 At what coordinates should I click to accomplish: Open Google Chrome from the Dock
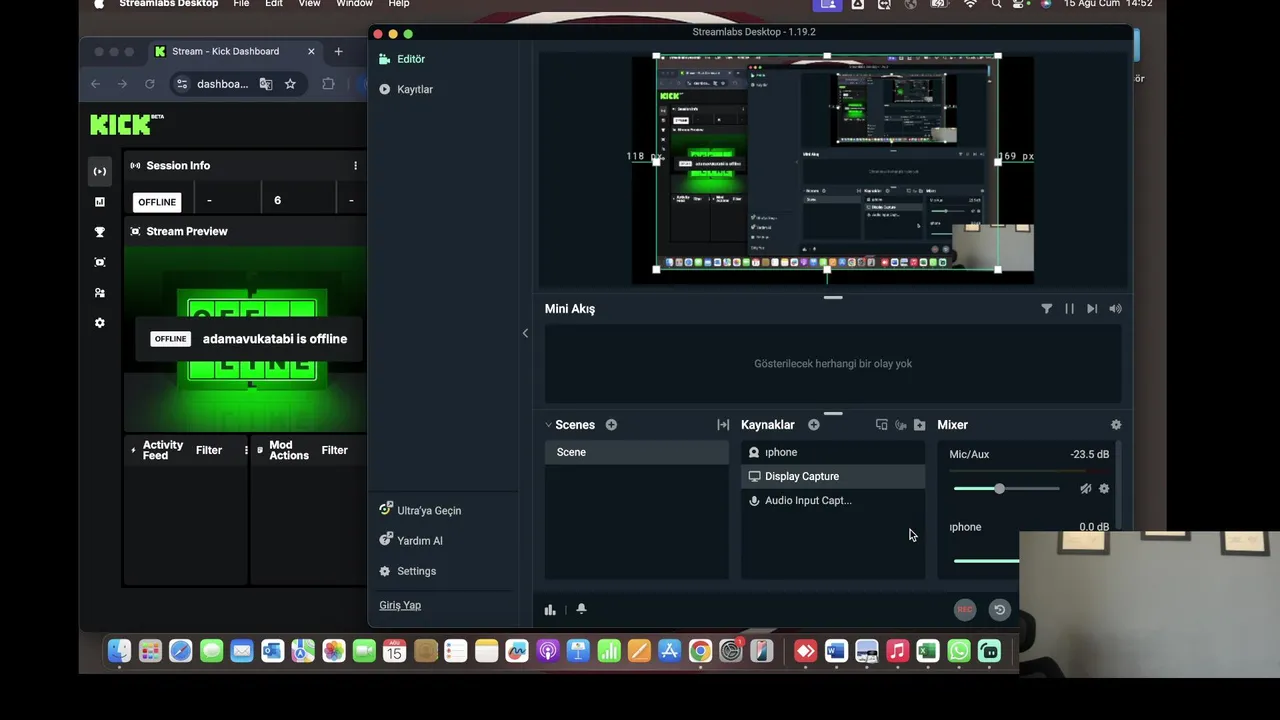700,652
